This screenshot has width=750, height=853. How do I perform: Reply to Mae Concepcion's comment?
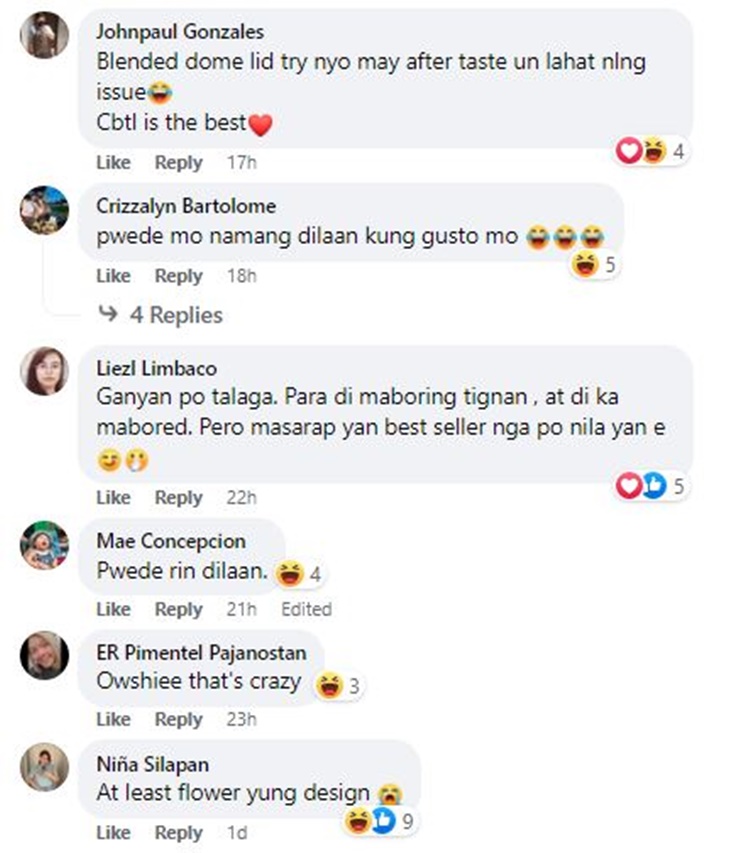click(178, 609)
